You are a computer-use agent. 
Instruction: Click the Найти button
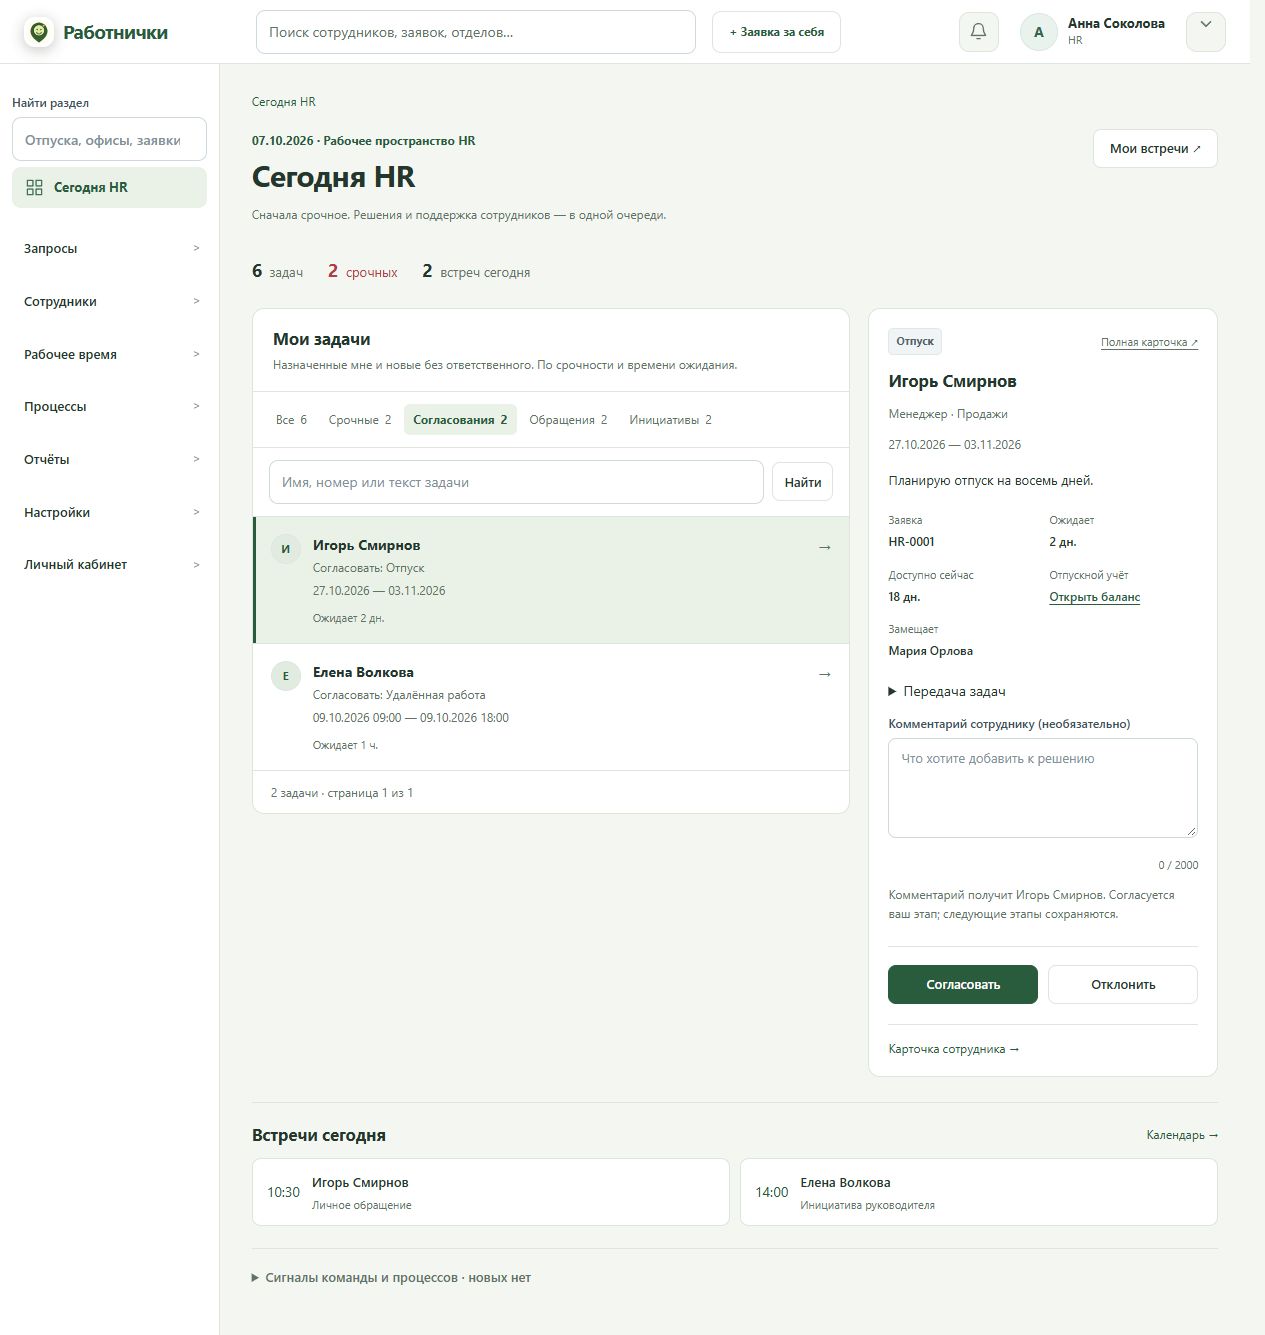pyautogui.click(x=802, y=482)
